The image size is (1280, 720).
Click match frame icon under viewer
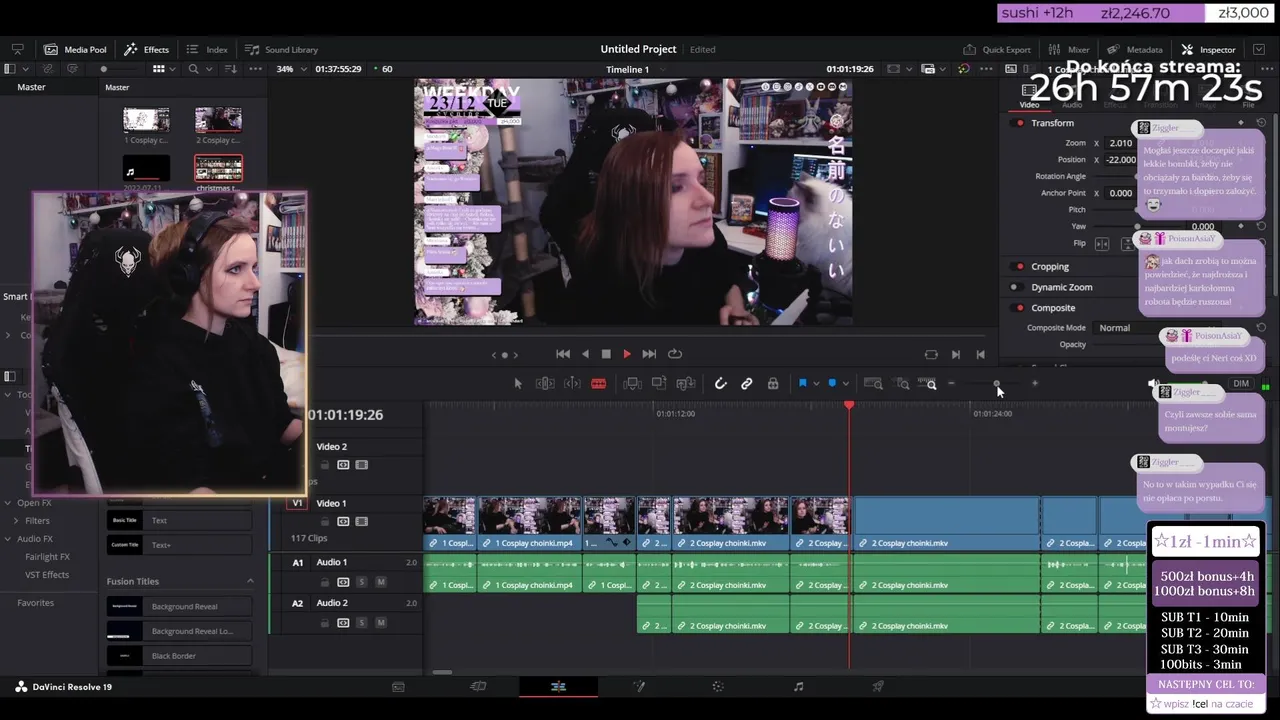(931, 354)
